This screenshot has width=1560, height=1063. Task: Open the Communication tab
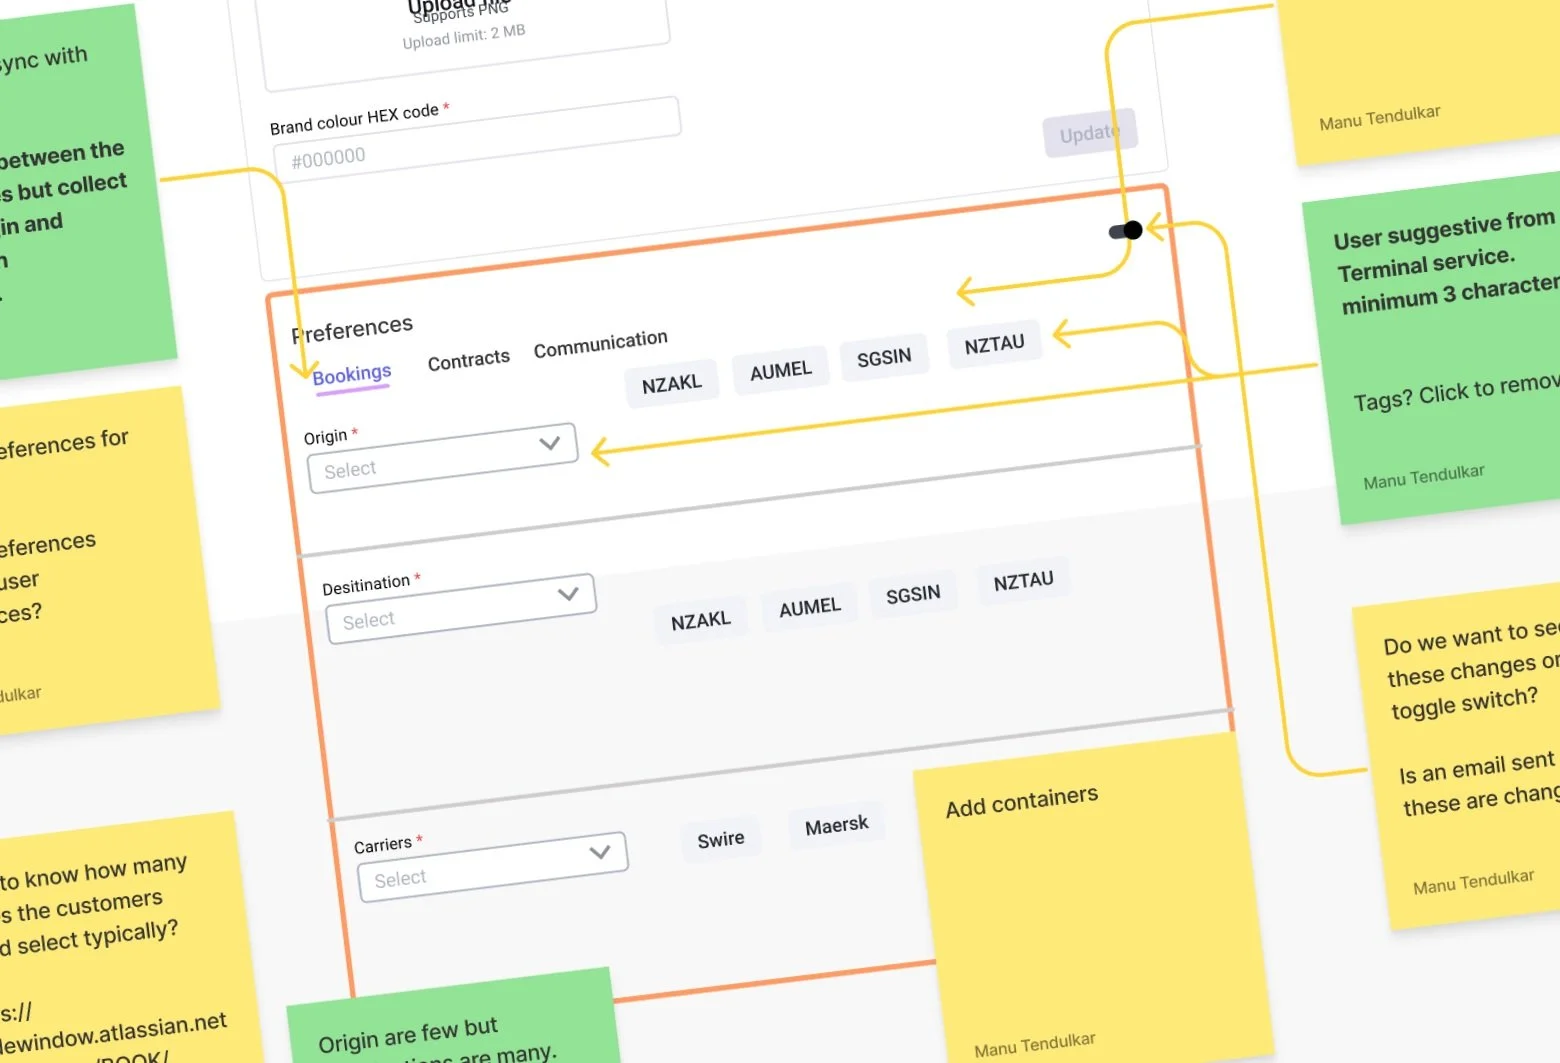[x=600, y=344]
